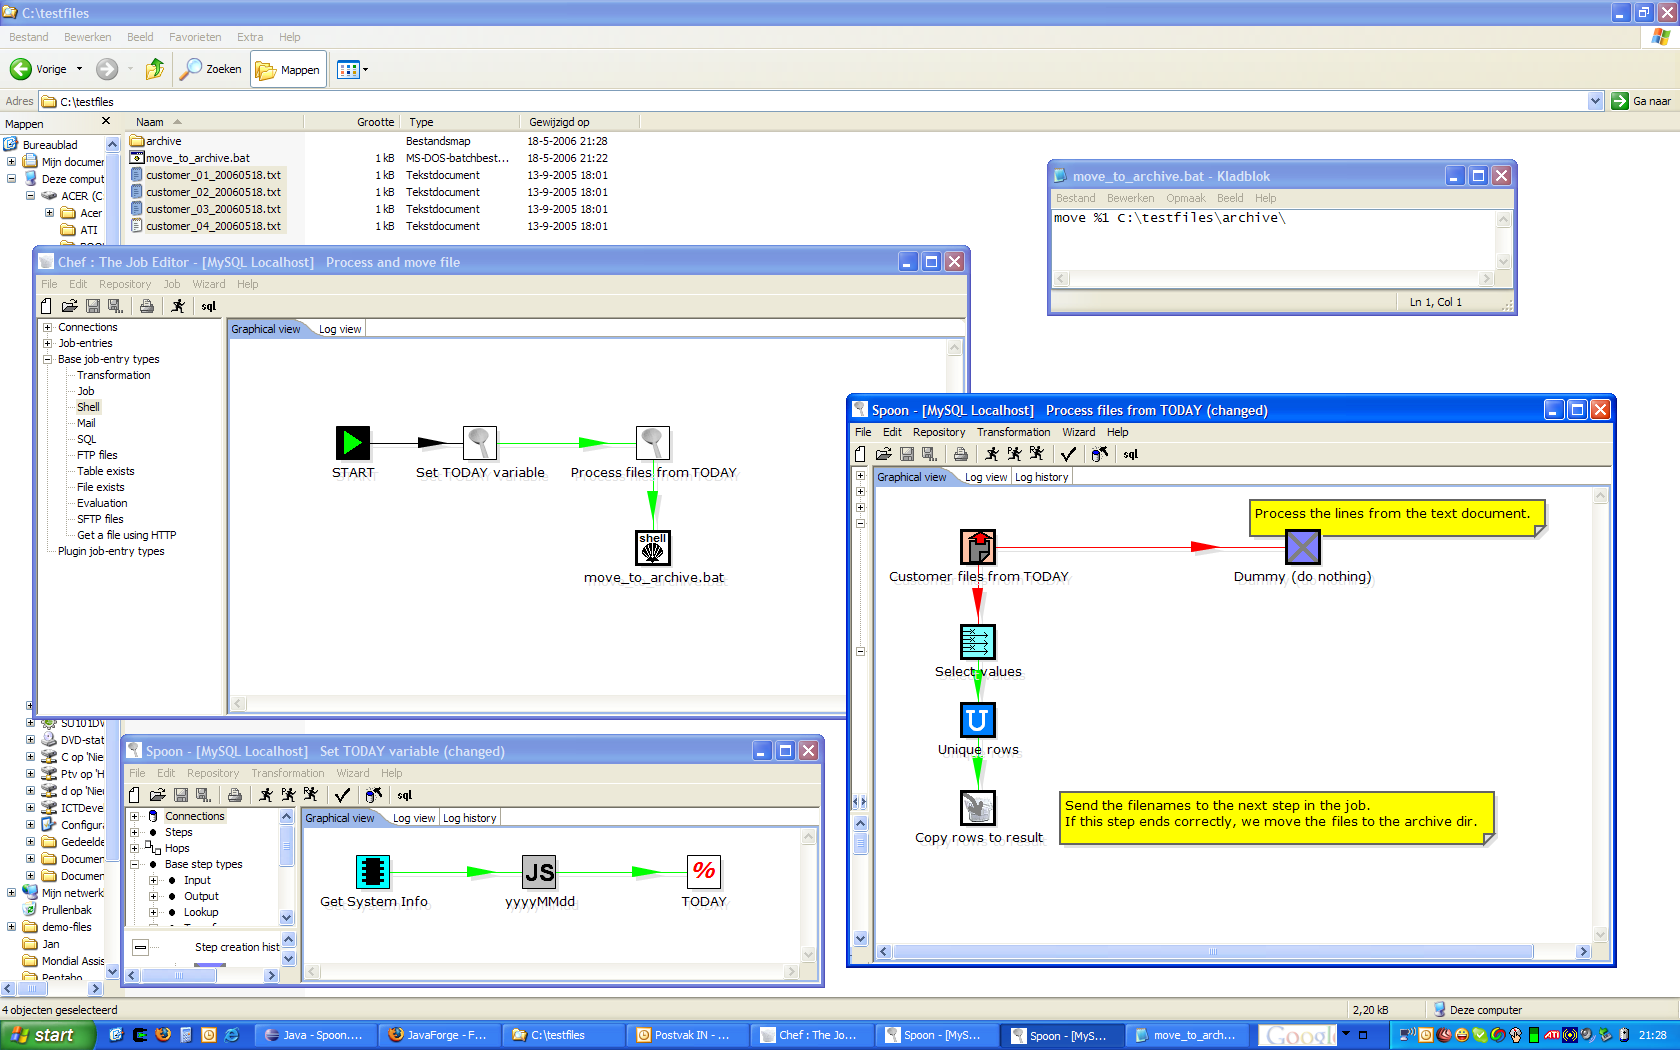This screenshot has height=1050, width=1680.
Task: Open the Favorieten menu in Explorer
Action: coord(195,37)
